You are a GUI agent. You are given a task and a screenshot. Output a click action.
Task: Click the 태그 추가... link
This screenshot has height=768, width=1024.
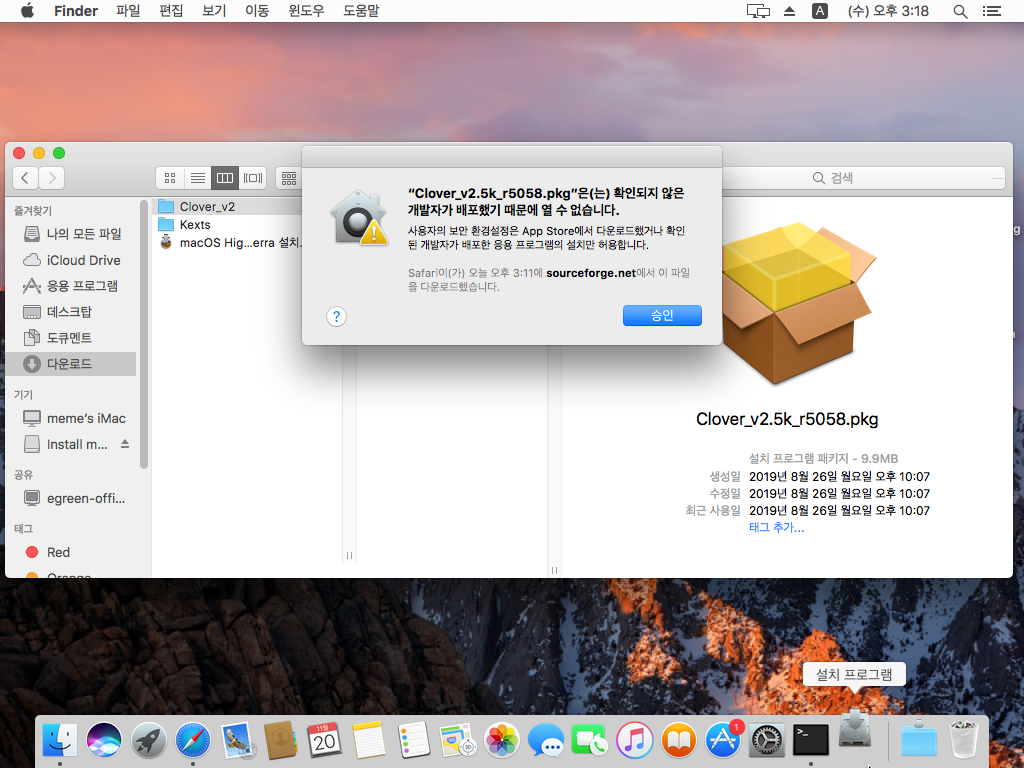tap(776, 528)
